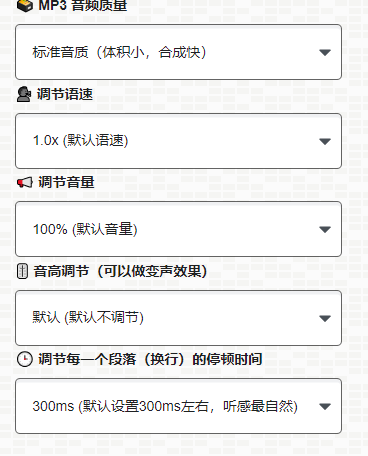
Task: Click the arrow of the speech speed select
Action: (325, 141)
